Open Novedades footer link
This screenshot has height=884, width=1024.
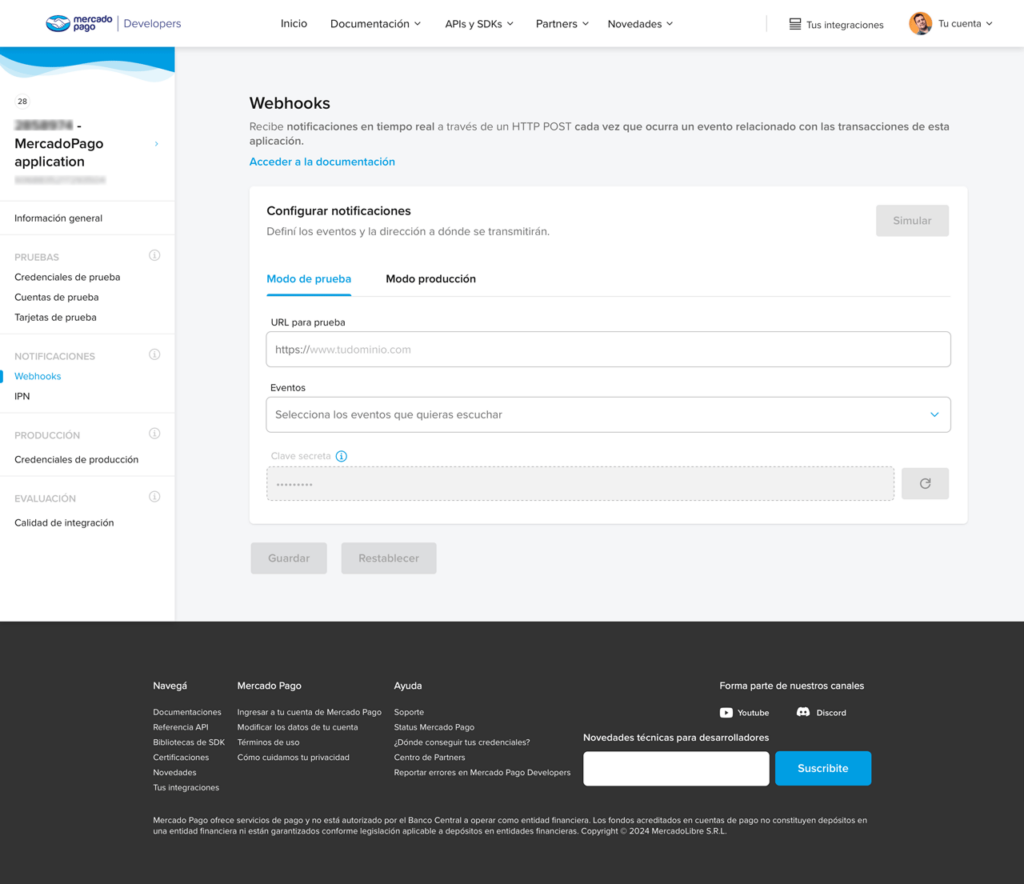pyautogui.click(x=174, y=772)
